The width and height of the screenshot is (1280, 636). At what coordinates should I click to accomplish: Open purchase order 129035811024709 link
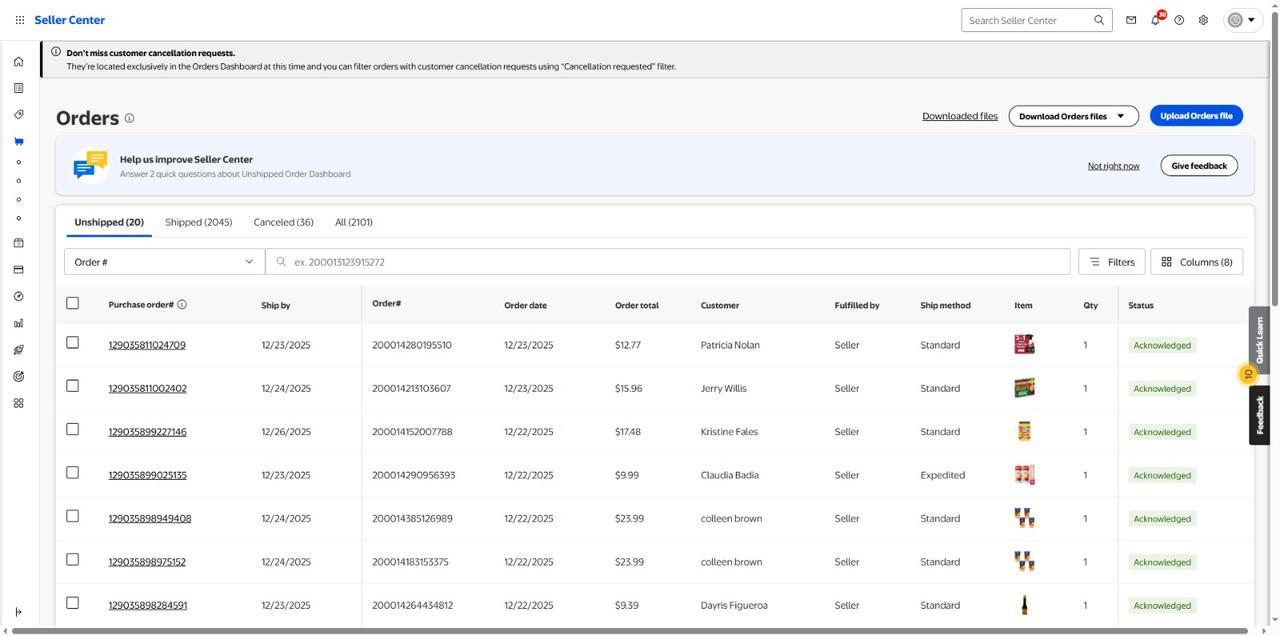pyautogui.click(x=147, y=345)
